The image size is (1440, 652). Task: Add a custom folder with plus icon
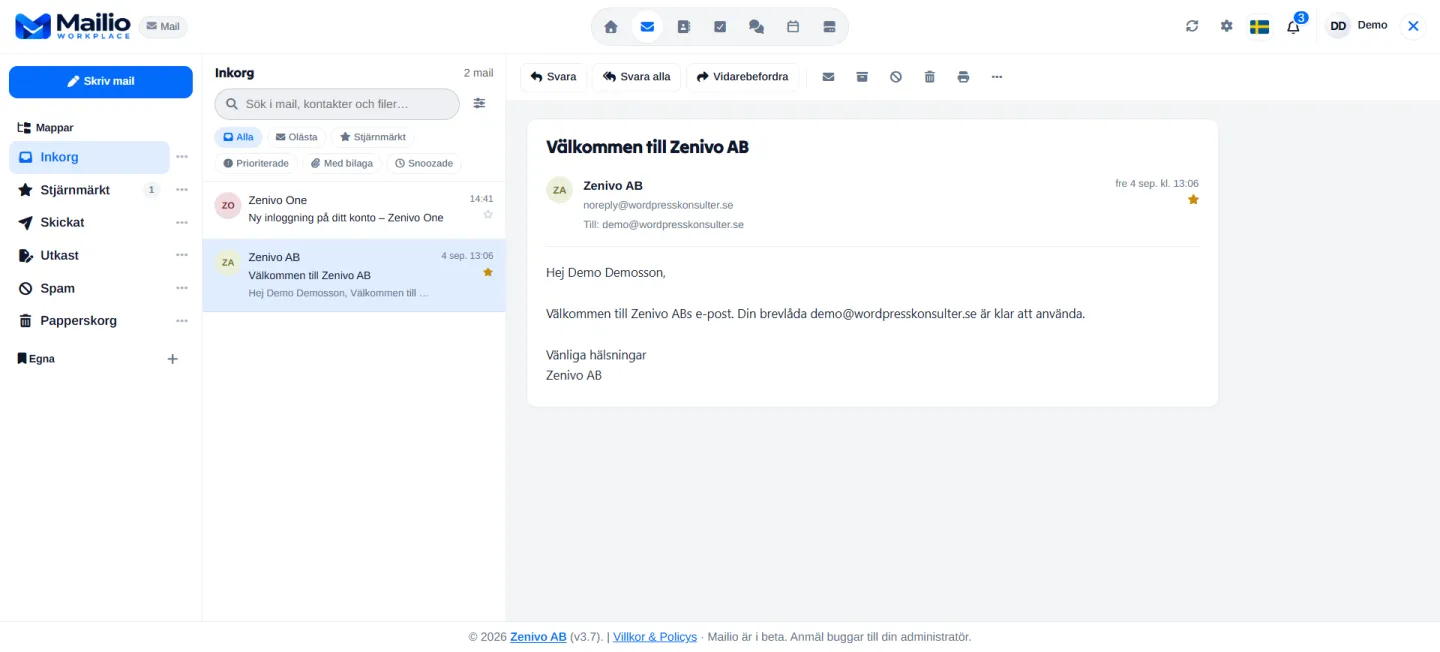pos(172,359)
